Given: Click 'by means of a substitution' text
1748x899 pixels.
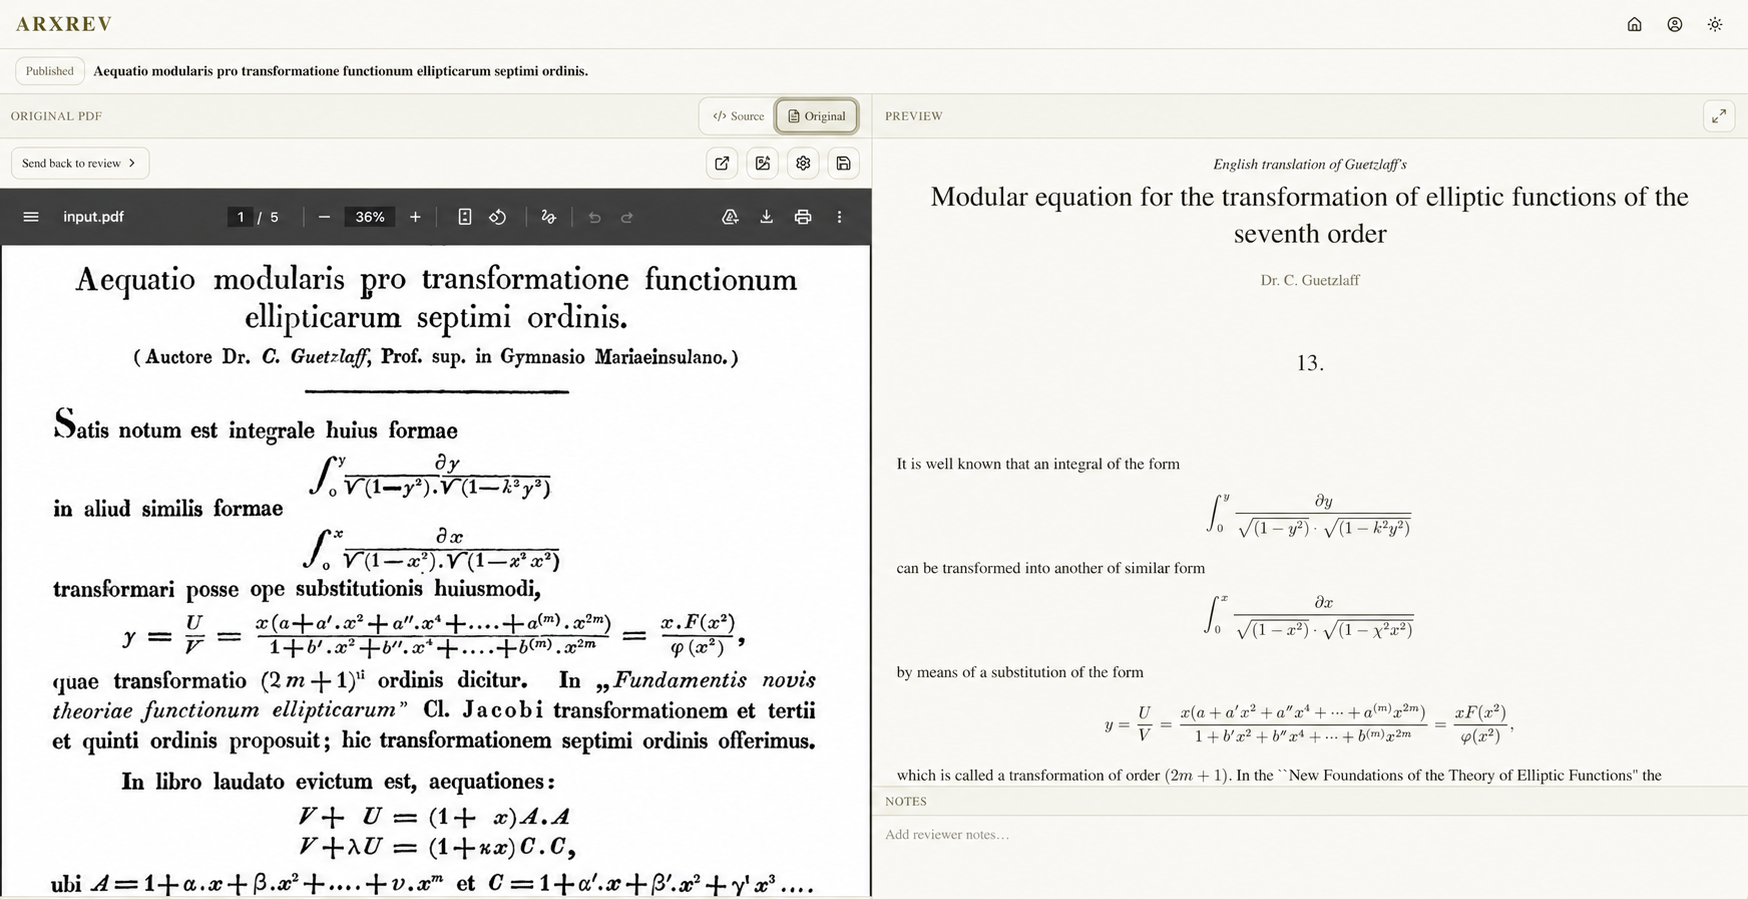Looking at the screenshot, I should coord(1020,672).
